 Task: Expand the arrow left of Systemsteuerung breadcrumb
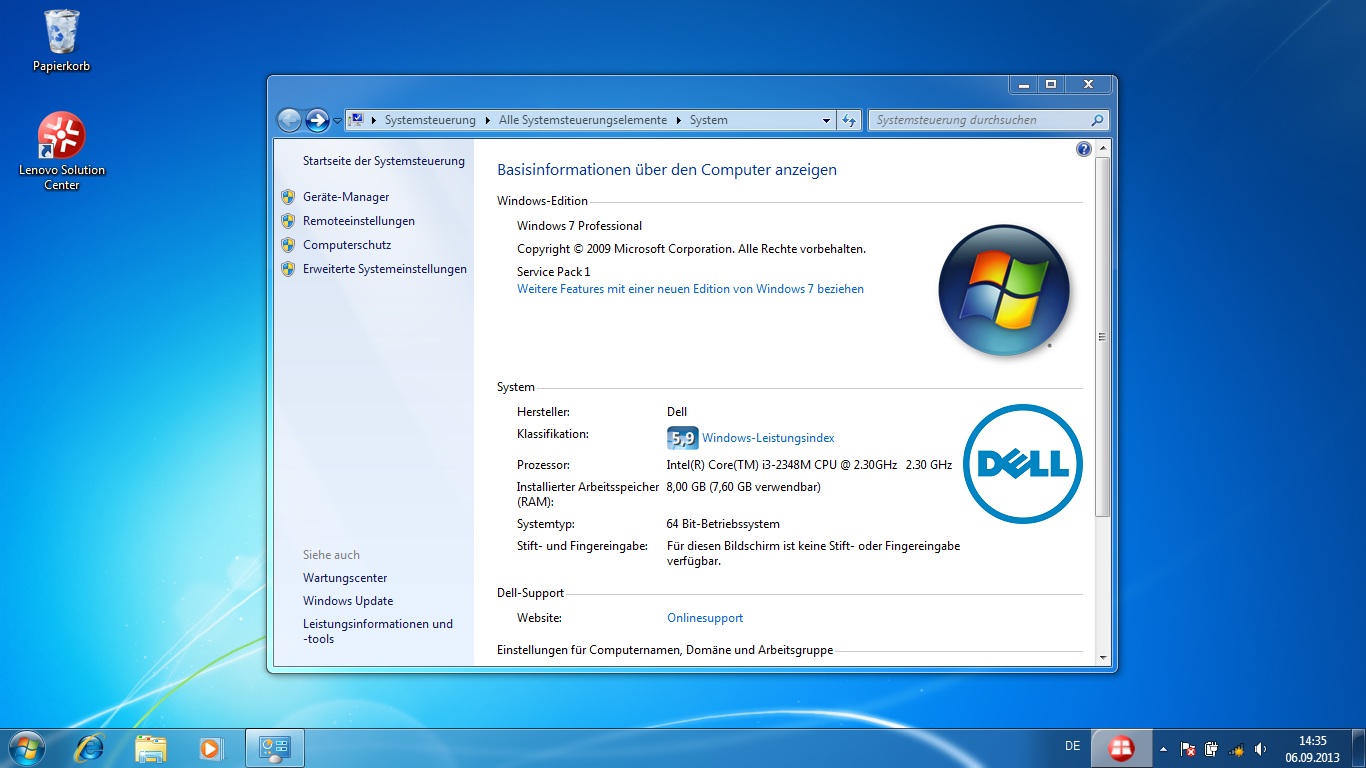click(x=374, y=120)
